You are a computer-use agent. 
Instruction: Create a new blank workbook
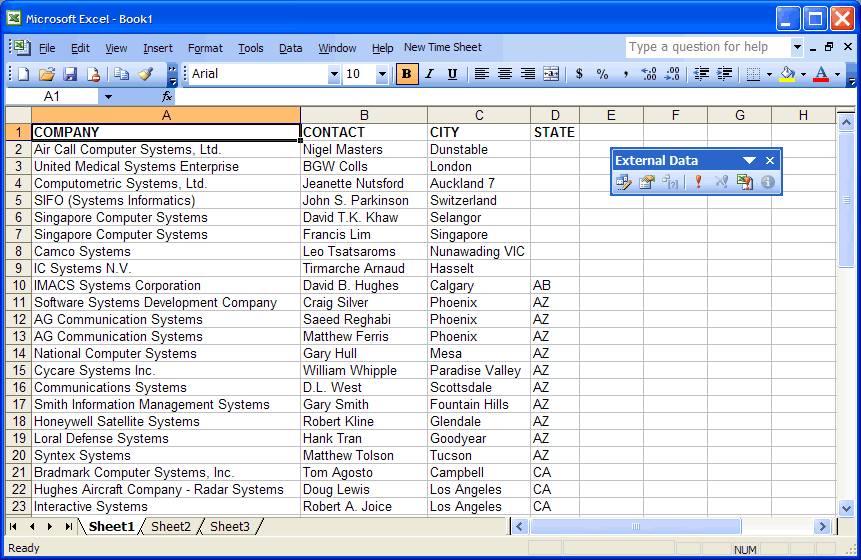click(x=23, y=74)
